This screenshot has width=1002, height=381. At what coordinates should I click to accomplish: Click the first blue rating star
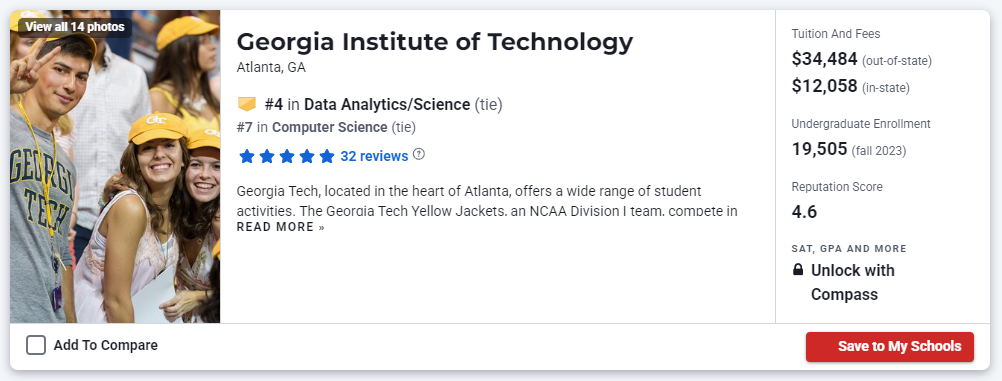(x=247, y=157)
